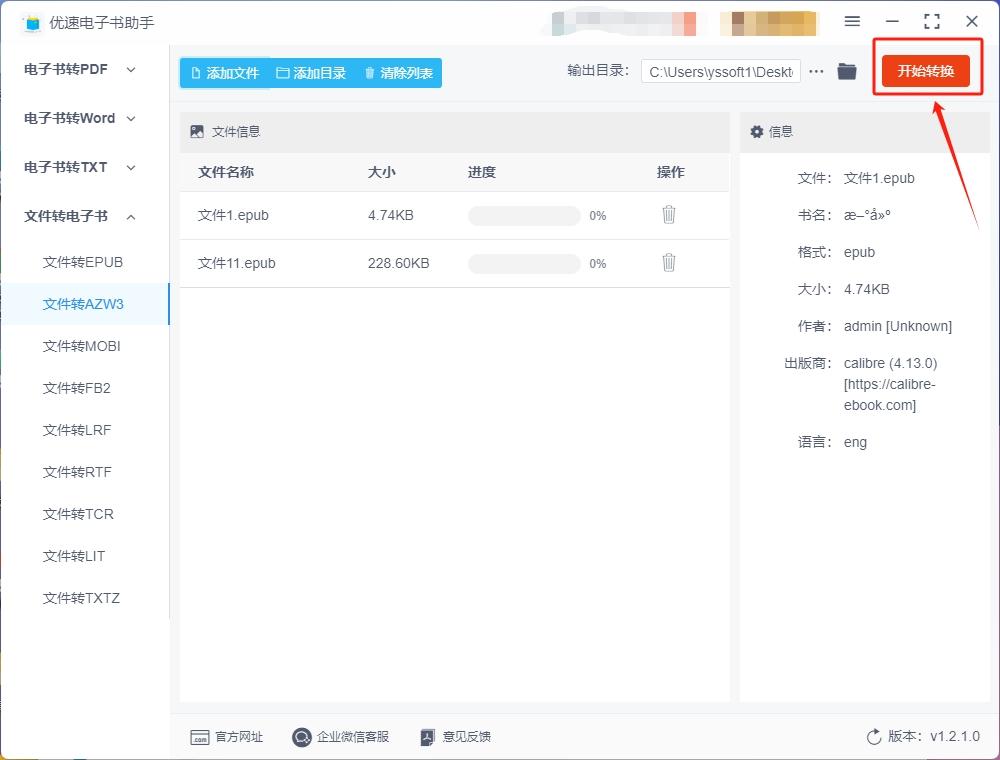Screen dimensions: 1000x760
Task: Click the 添加文件 add-file icon
Action: click(x=194, y=72)
